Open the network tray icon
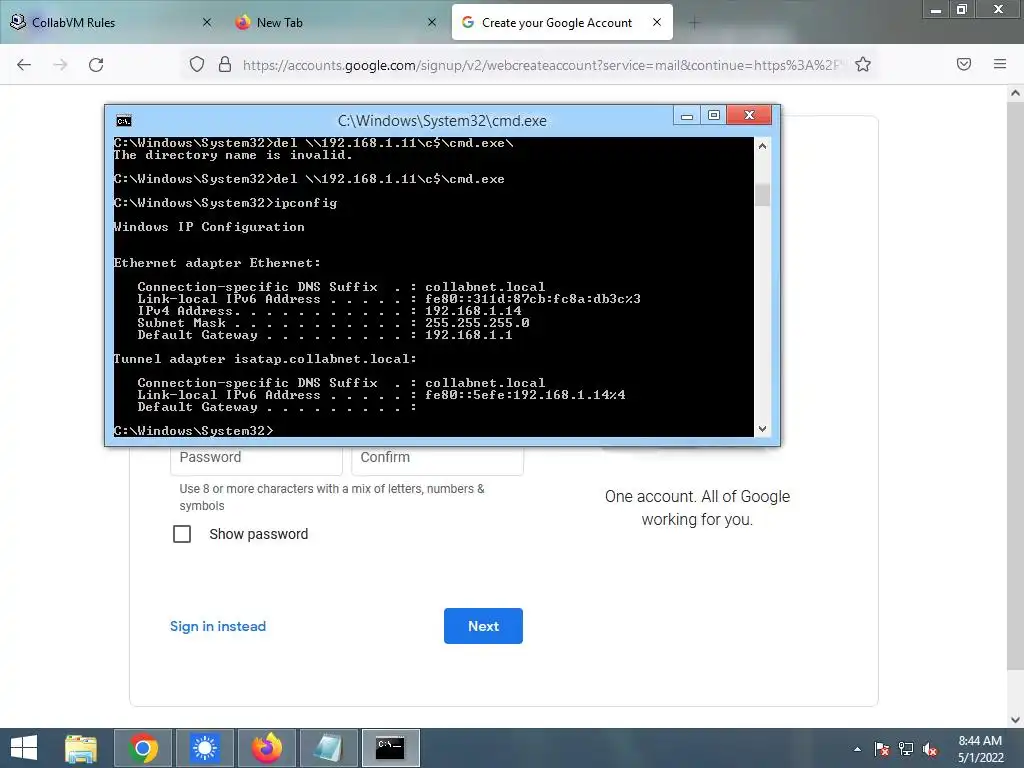This screenshot has width=1024, height=768. tap(906, 749)
